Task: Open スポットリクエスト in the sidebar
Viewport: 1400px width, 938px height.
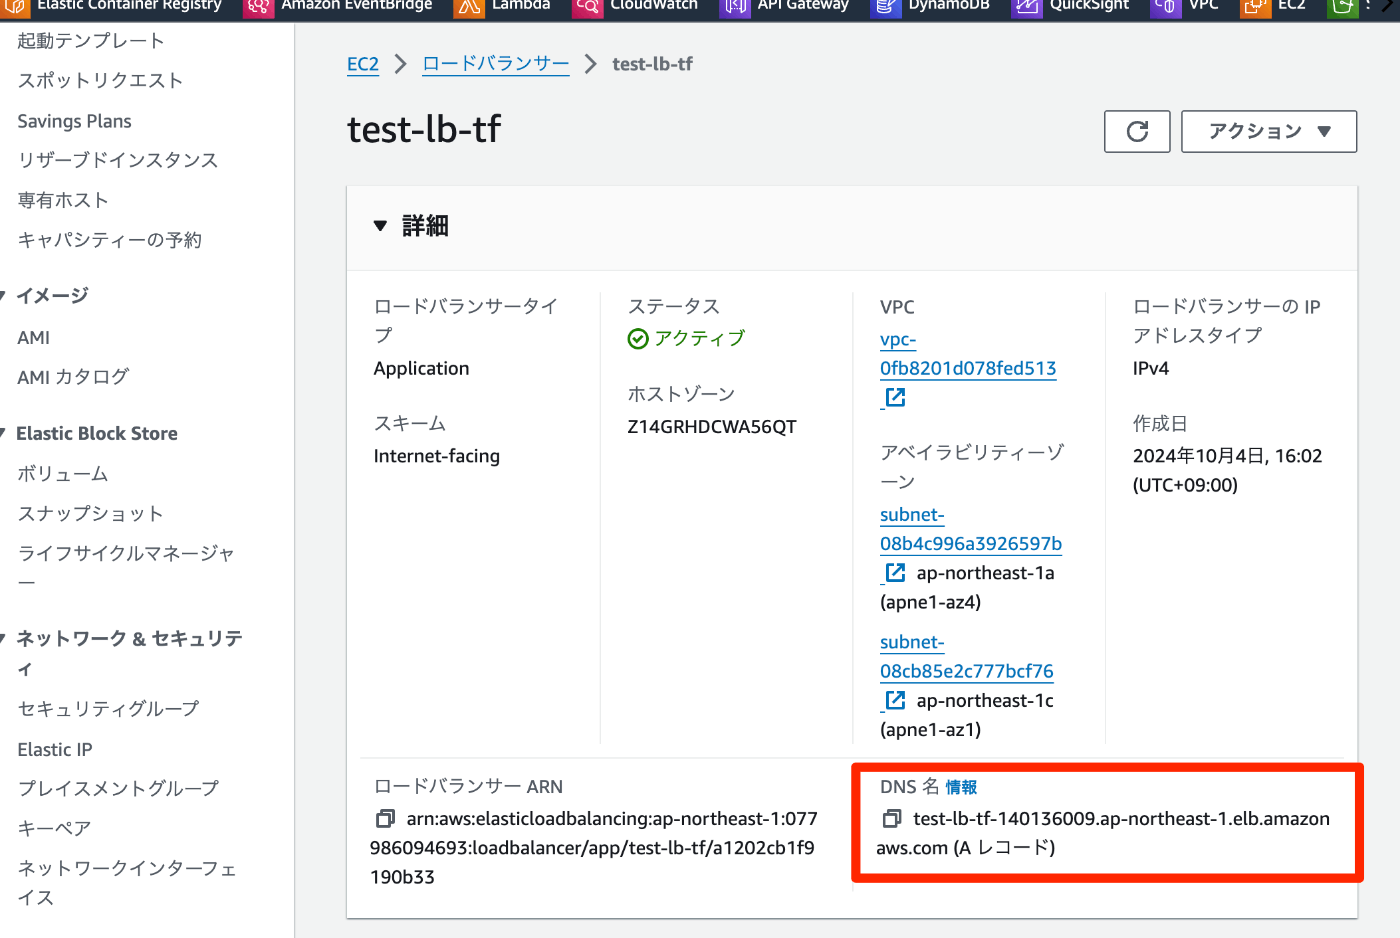Action: [100, 80]
